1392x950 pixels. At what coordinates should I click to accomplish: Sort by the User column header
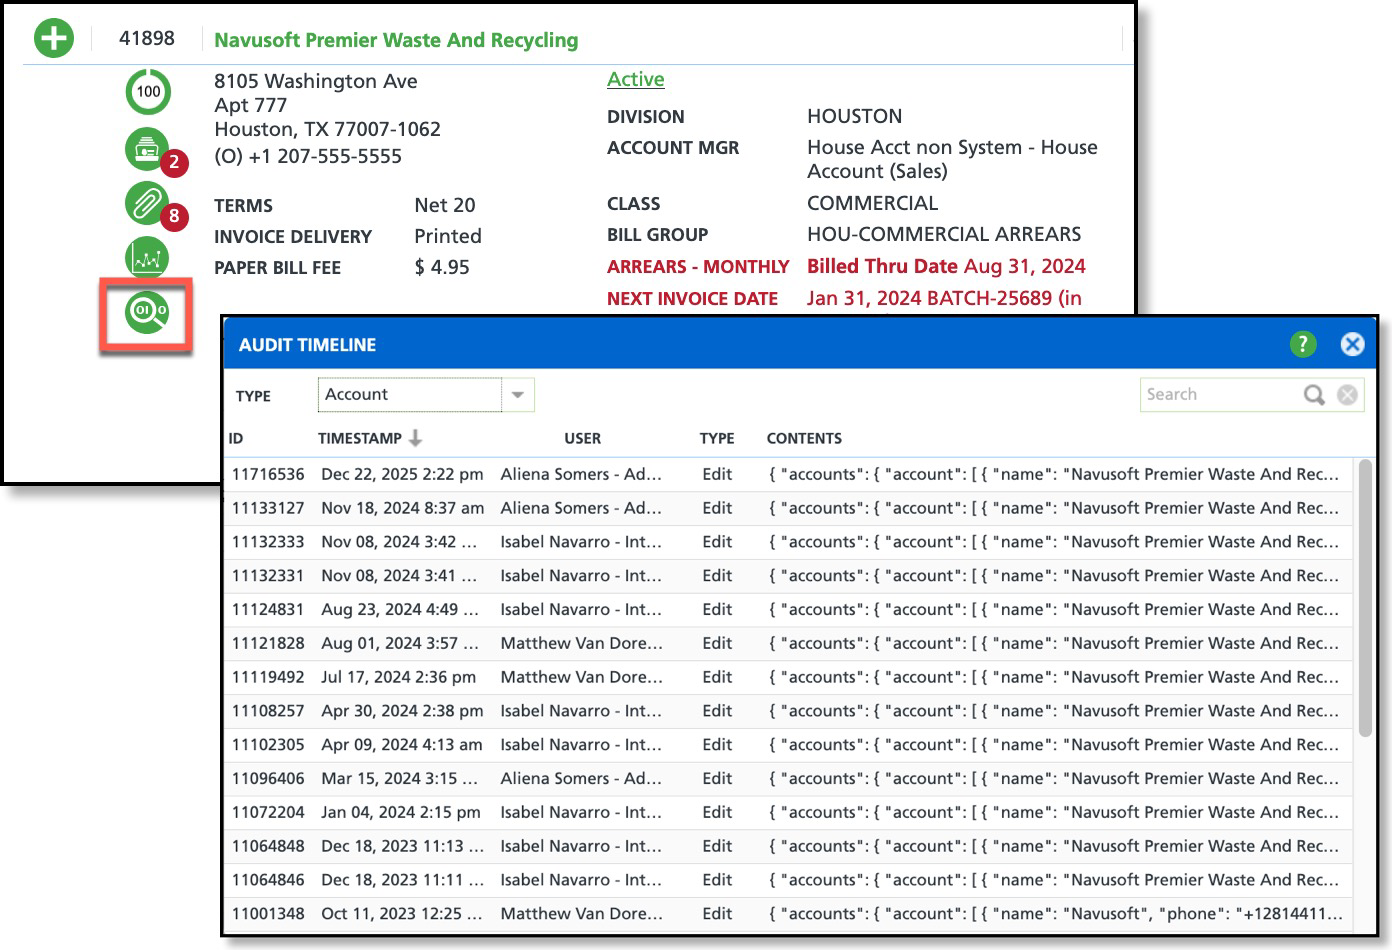point(582,438)
